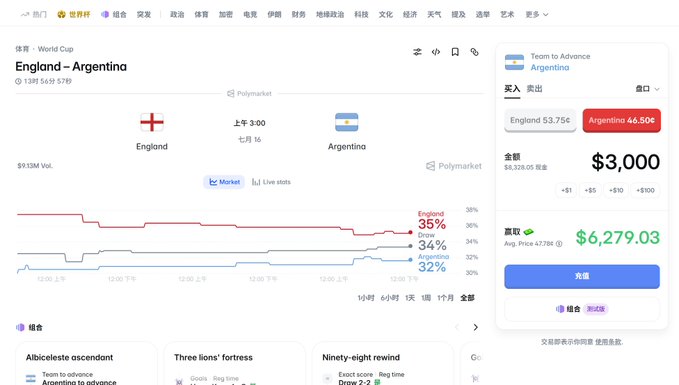Click the 组合 测试版 button in trade panel
This screenshot has width=679, height=385.
click(x=582, y=309)
